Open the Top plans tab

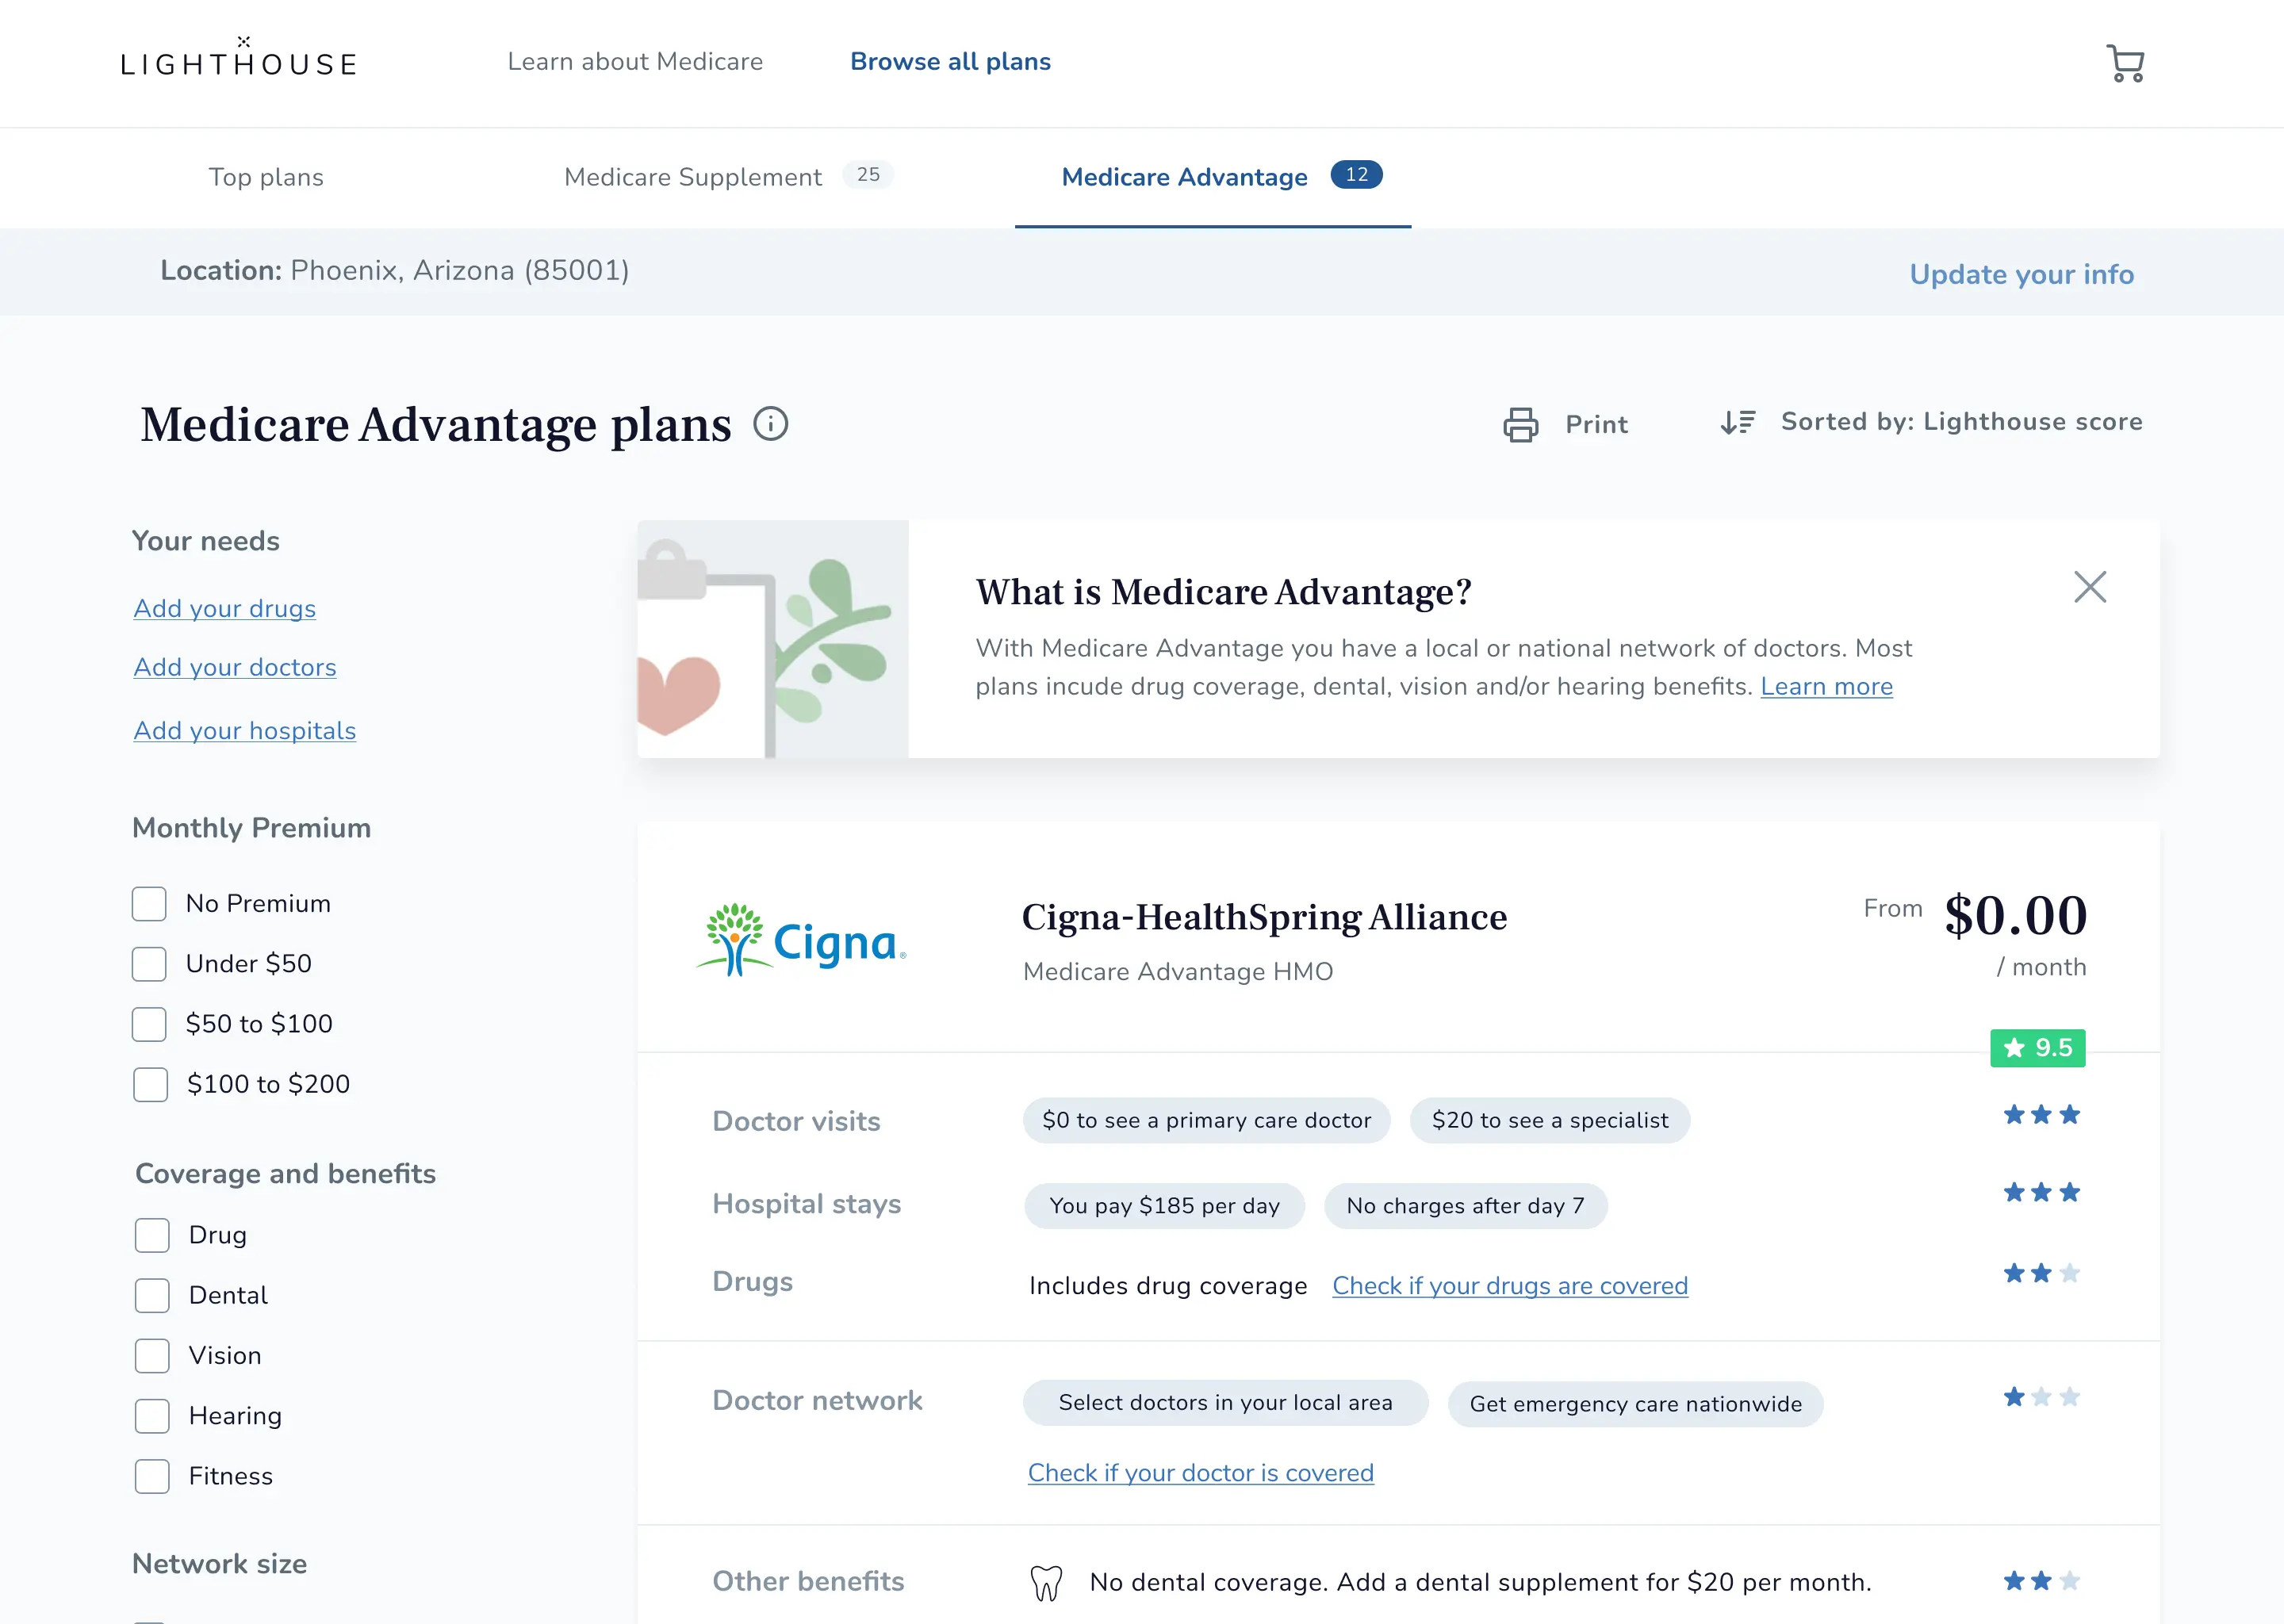(x=266, y=177)
